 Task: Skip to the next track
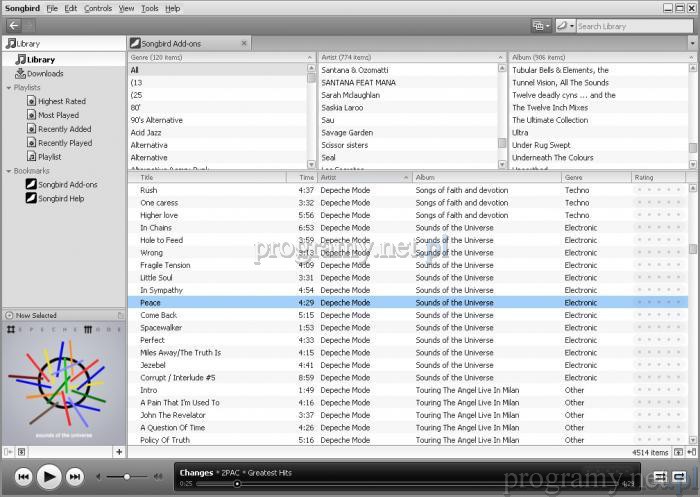75,477
